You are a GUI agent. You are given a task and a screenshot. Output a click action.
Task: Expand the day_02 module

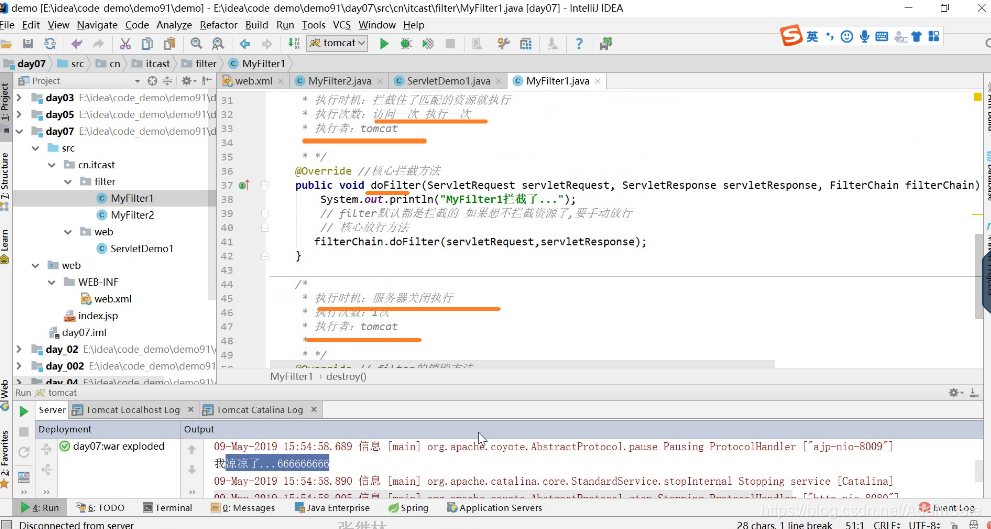(x=19, y=349)
